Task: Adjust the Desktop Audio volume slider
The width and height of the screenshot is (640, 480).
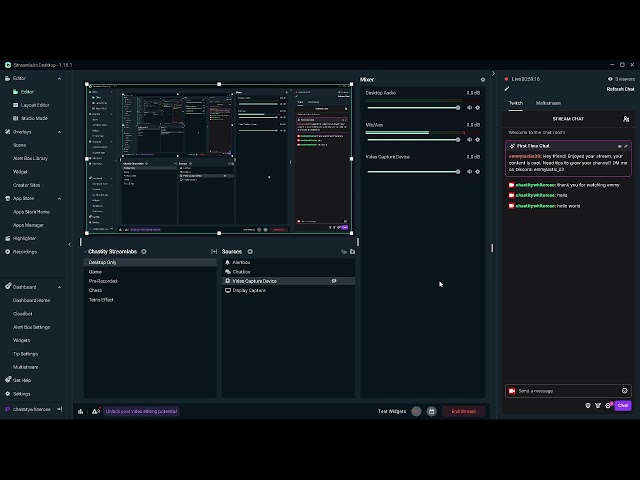Action: 413,108
